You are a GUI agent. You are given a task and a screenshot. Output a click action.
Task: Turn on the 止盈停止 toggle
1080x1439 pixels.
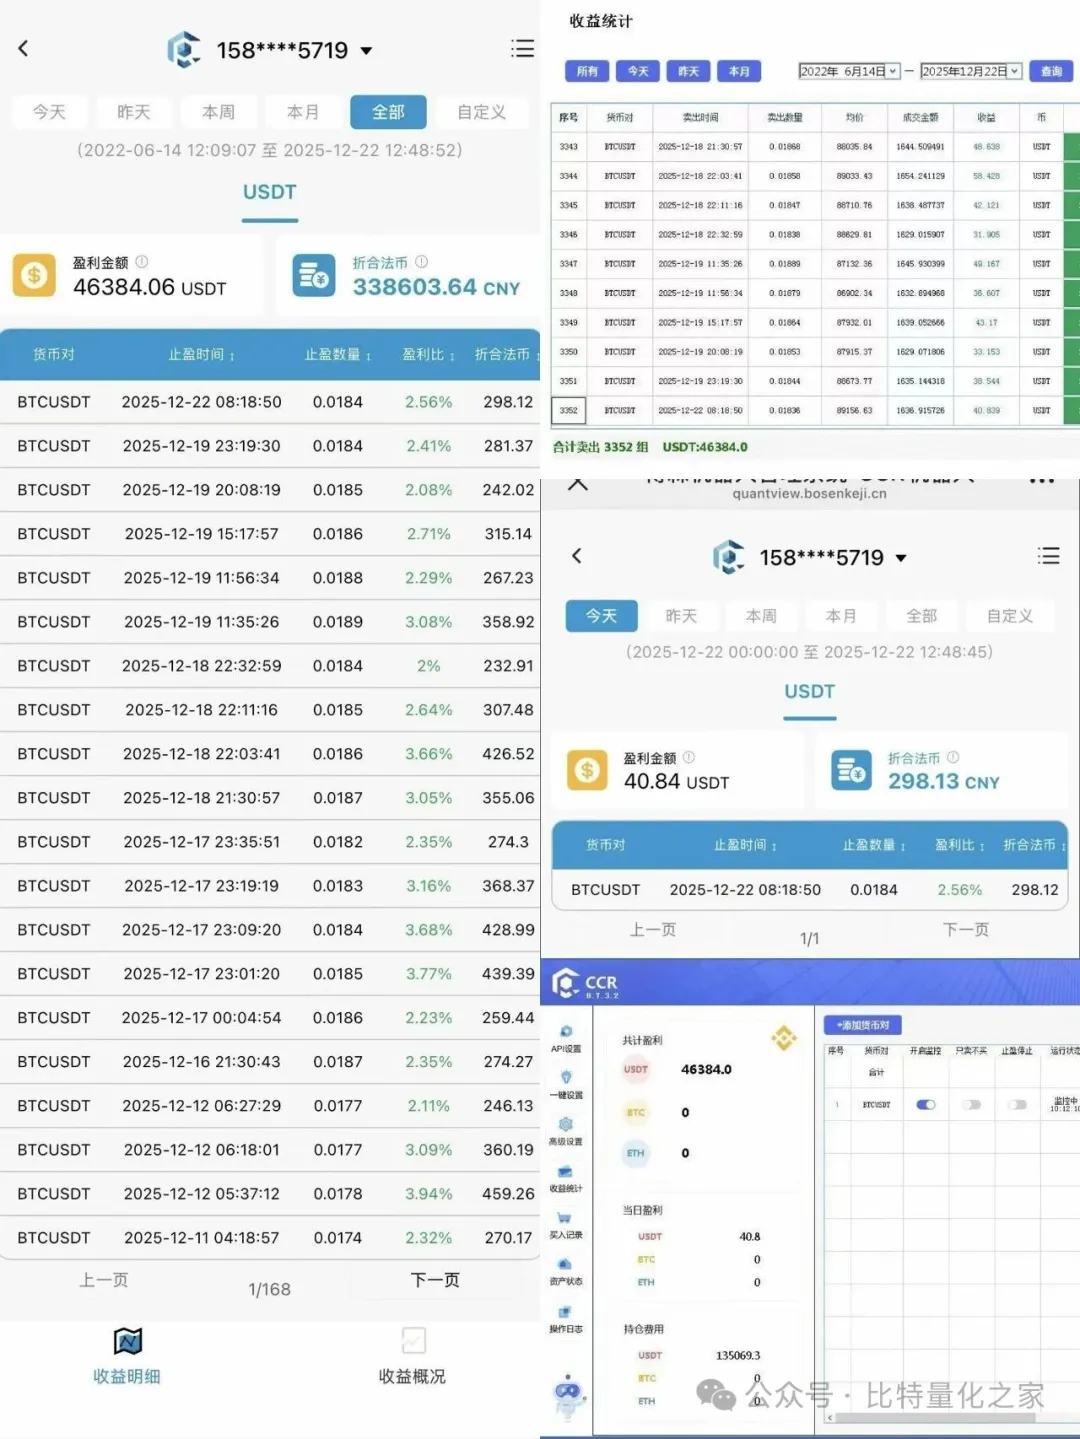(x=1018, y=1104)
